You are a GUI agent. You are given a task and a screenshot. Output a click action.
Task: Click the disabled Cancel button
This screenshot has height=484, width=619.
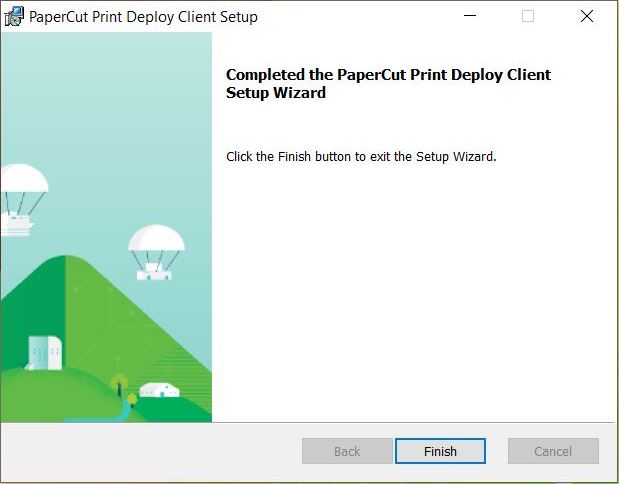pos(553,451)
